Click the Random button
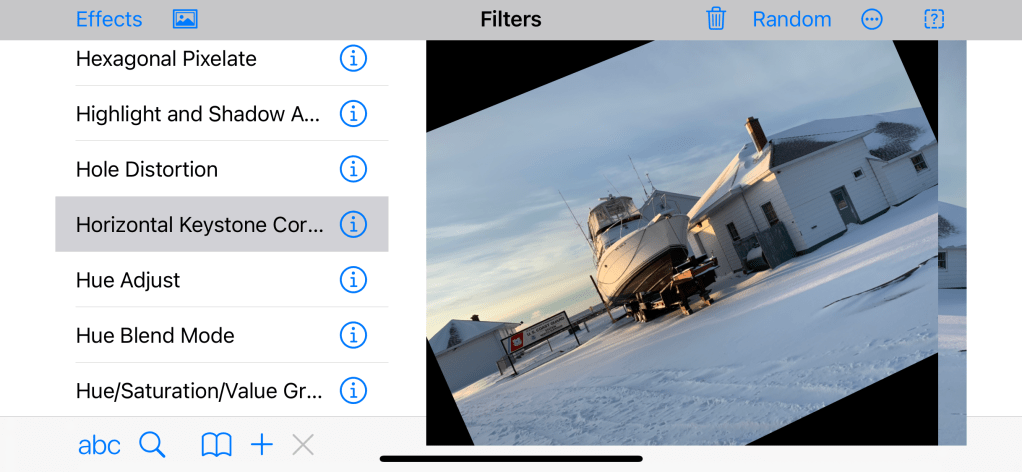The width and height of the screenshot is (1022, 472). point(792,19)
